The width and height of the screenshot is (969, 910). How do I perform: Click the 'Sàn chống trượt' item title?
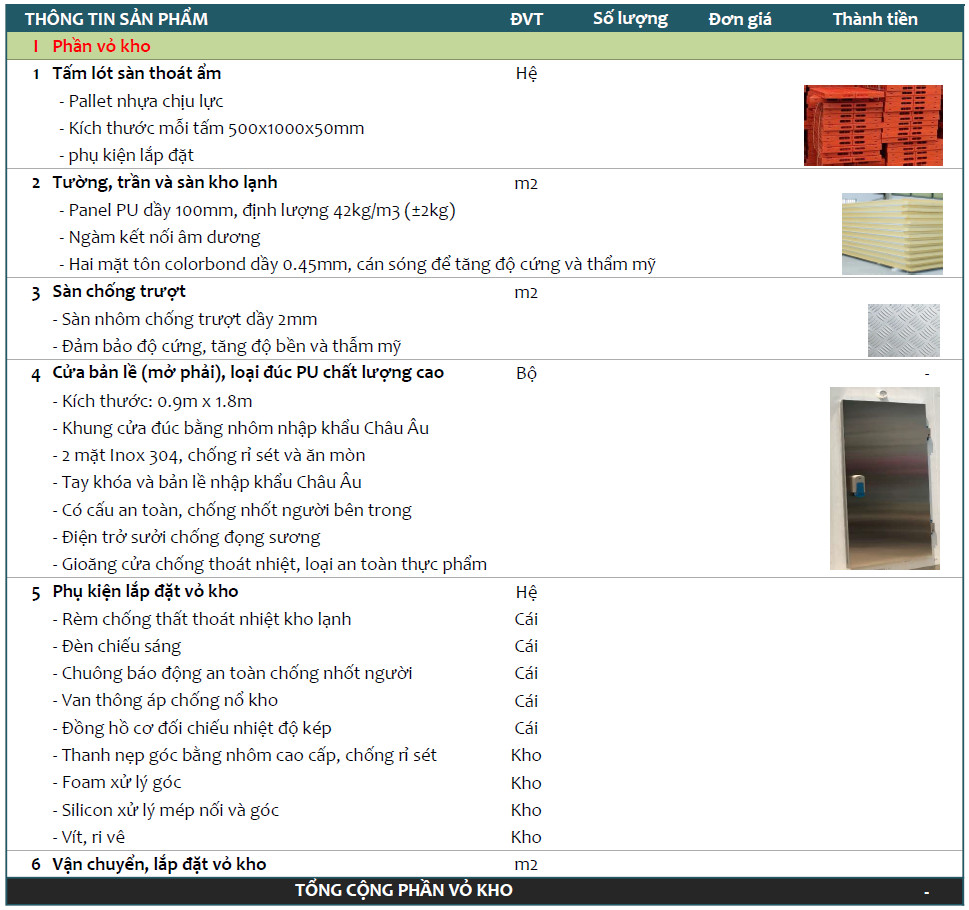119,291
